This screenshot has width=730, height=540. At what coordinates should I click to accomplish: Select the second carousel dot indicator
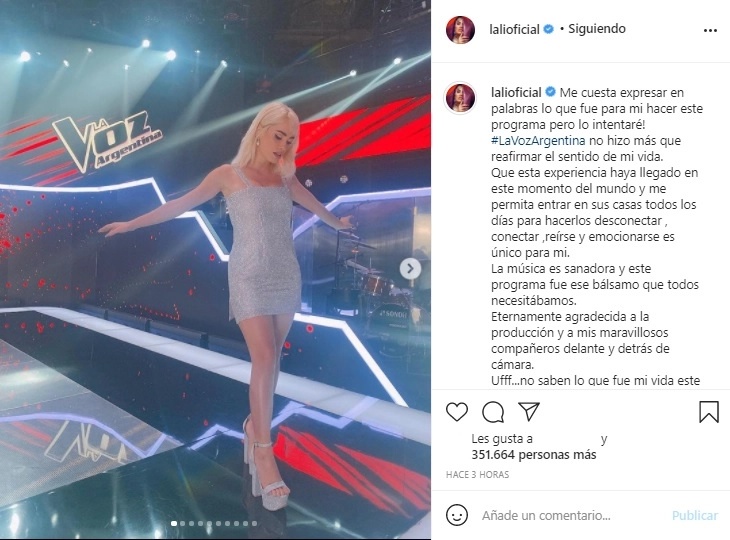[x=182, y=523]
